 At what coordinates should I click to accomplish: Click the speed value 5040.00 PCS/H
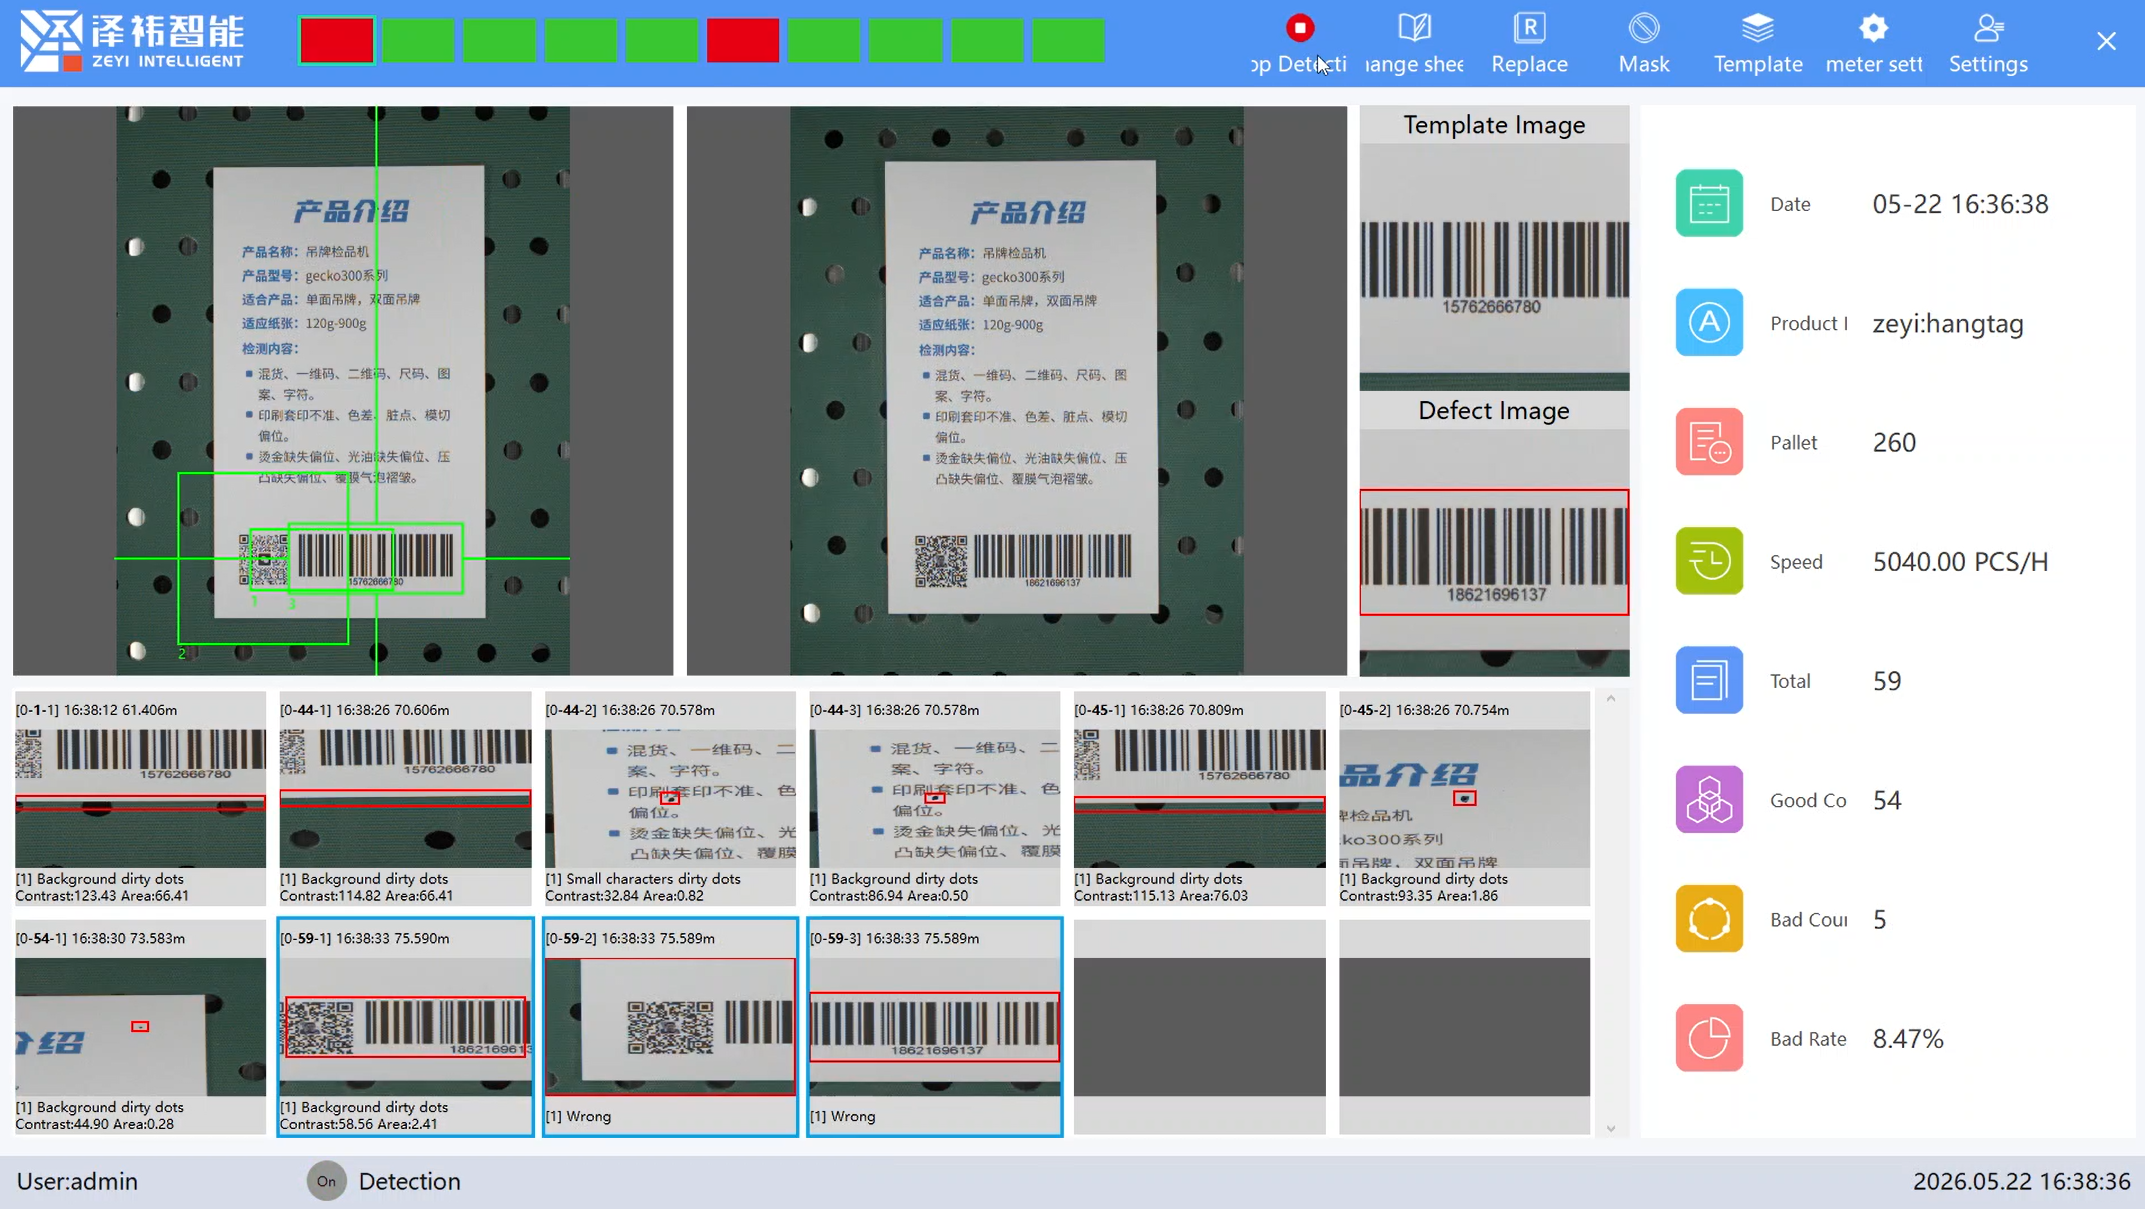pyautogui.click(x=1960, y=562)
